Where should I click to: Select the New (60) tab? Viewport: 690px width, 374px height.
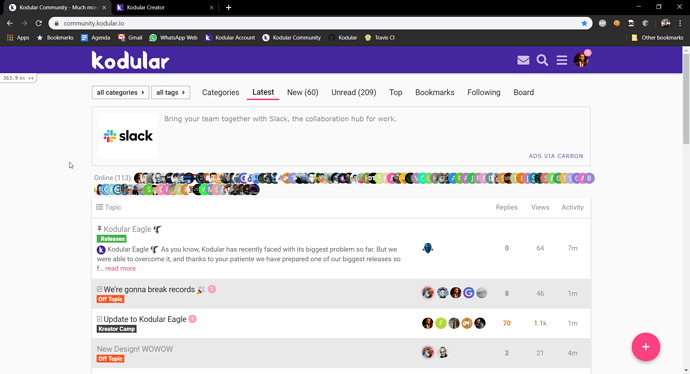coord(303,92)
